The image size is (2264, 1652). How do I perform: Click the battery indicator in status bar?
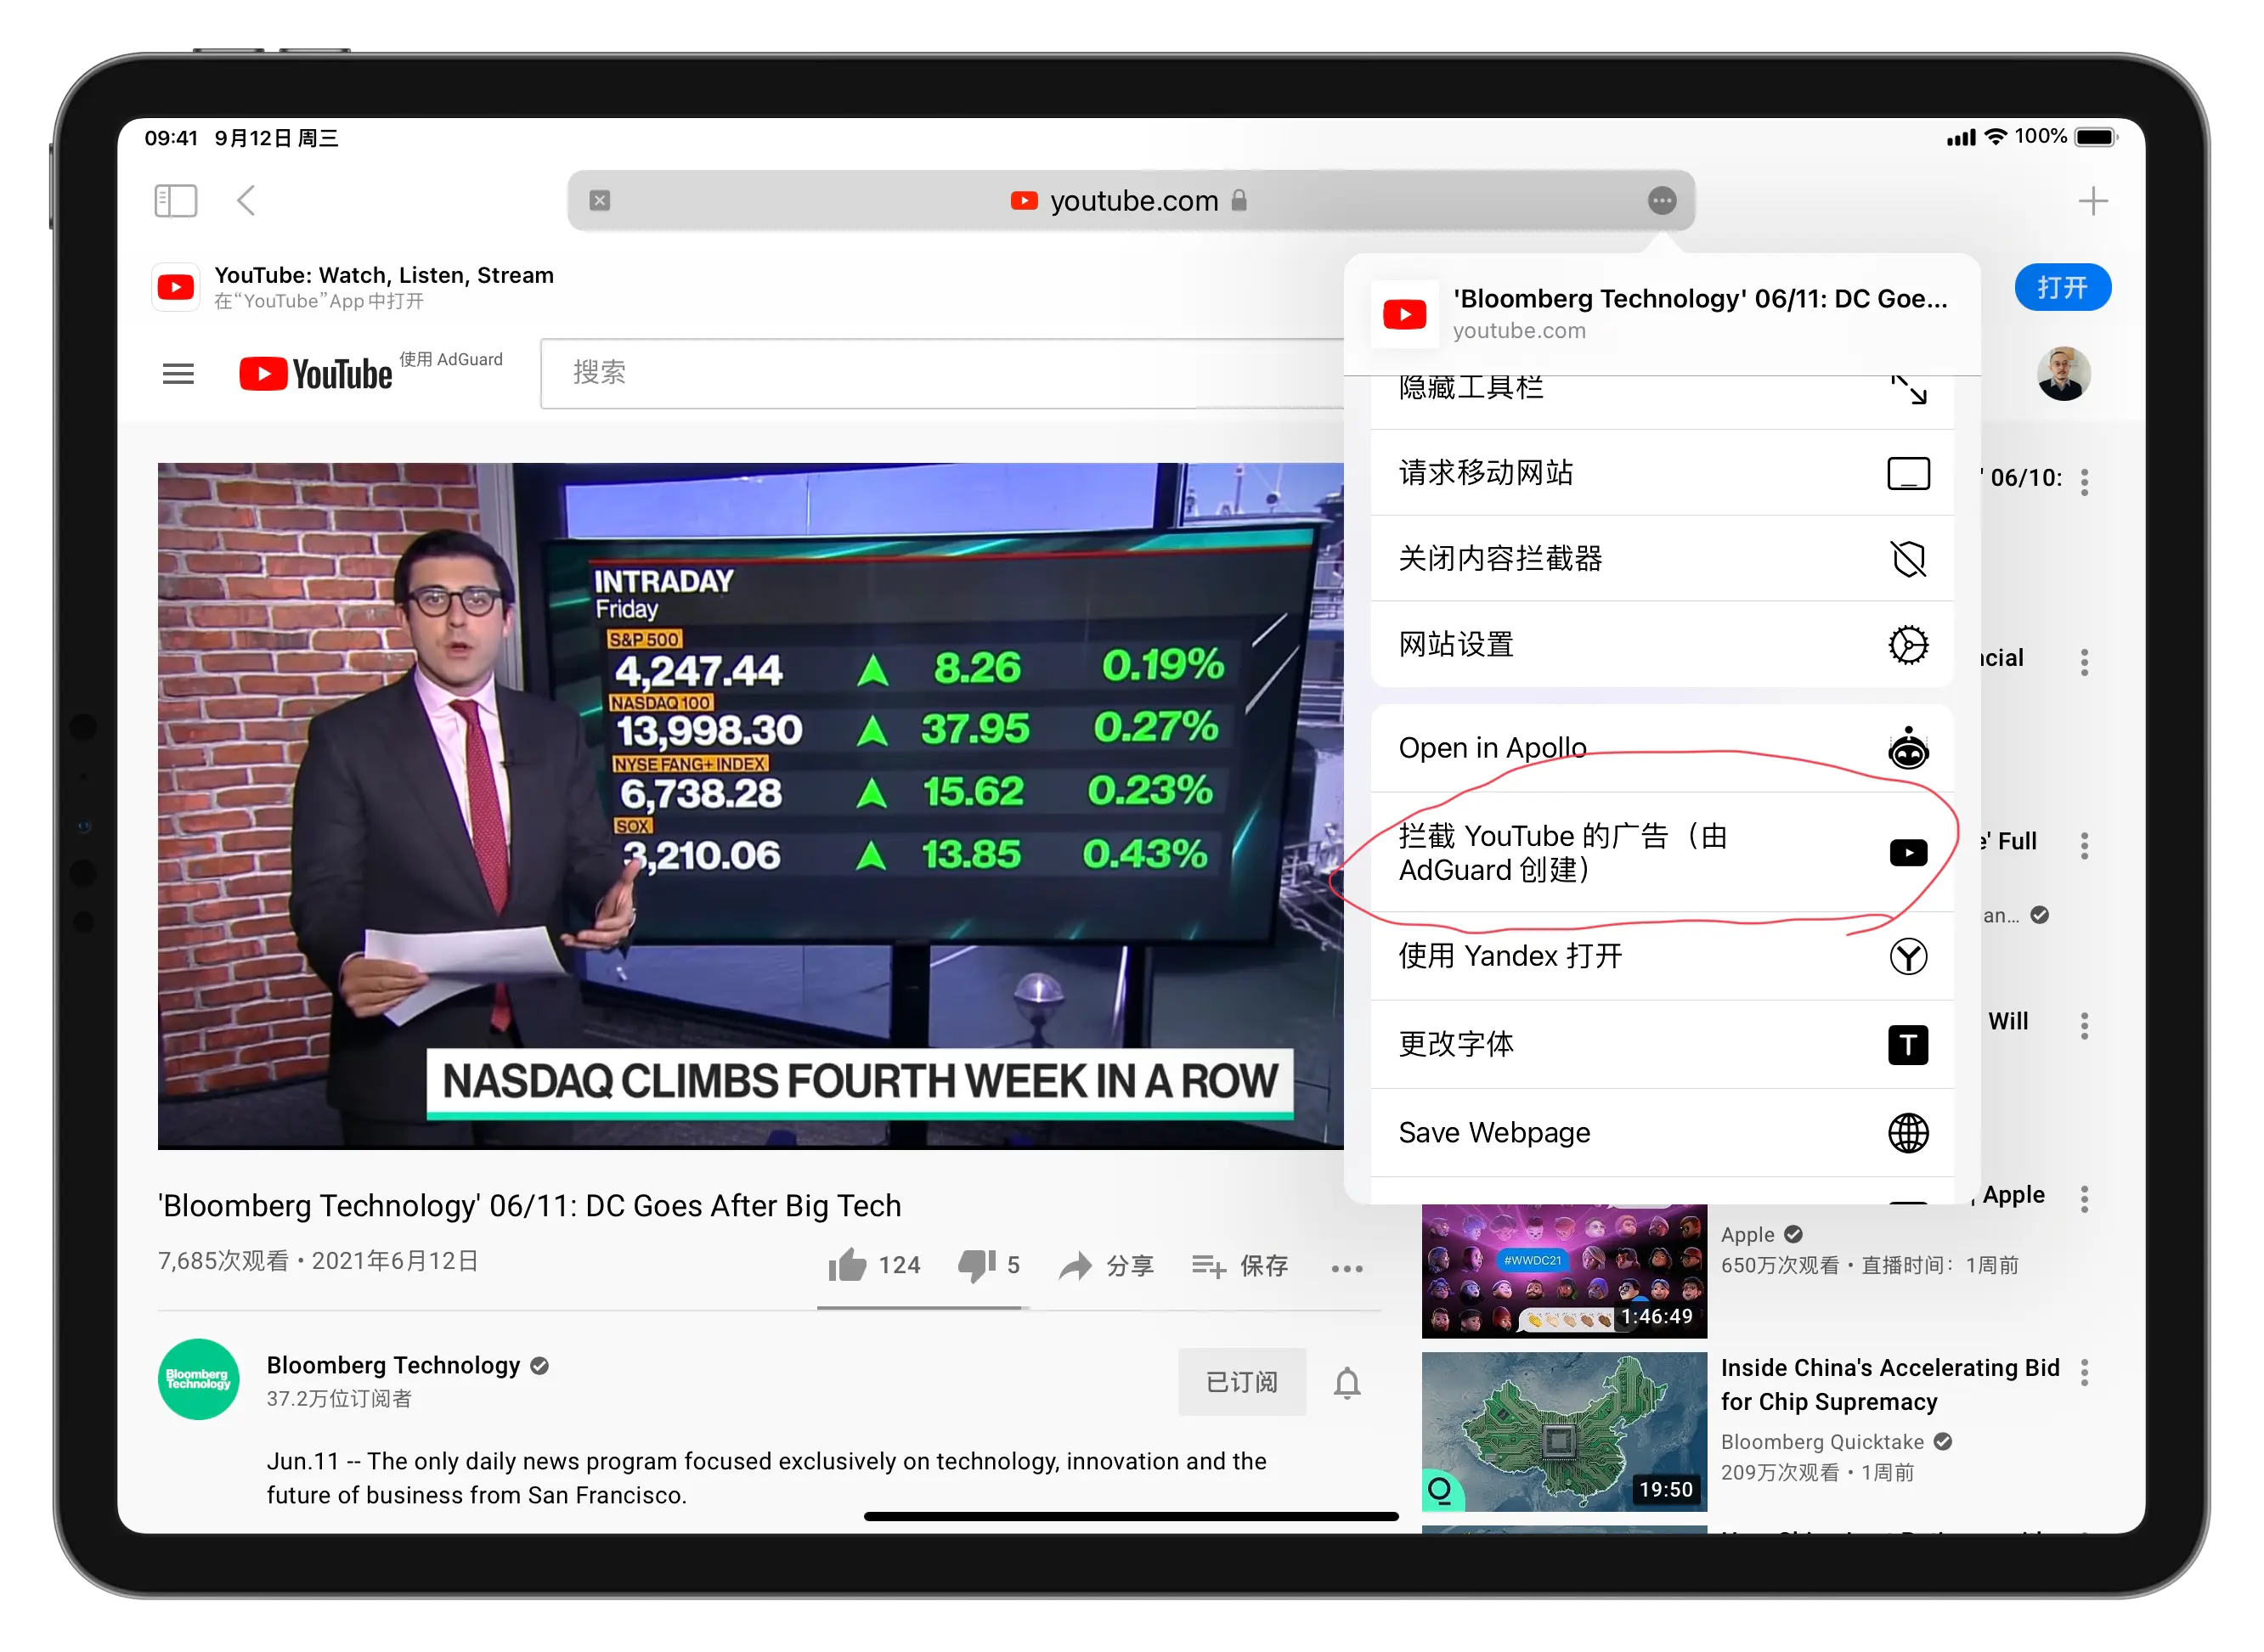point(2095,137)
